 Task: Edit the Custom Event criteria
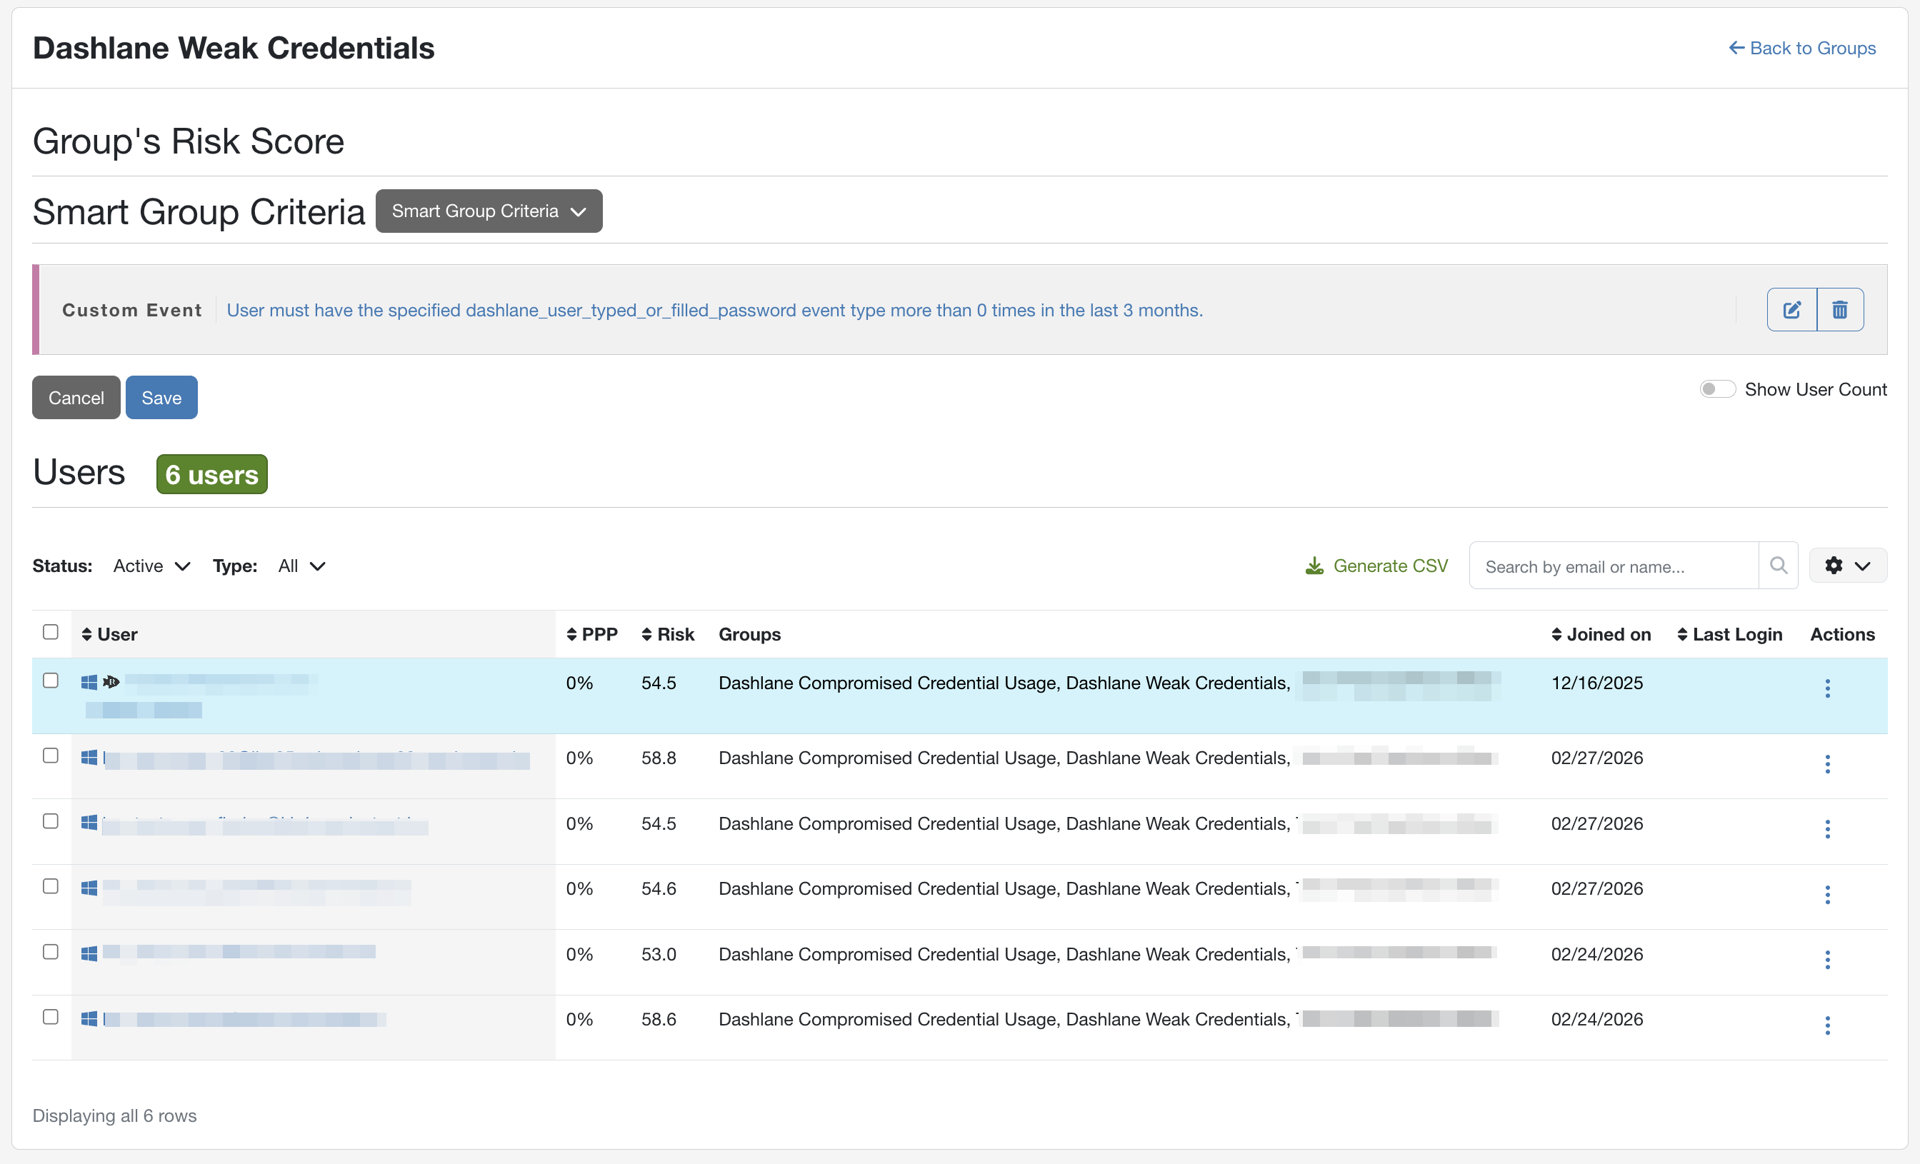[1792, 310]
